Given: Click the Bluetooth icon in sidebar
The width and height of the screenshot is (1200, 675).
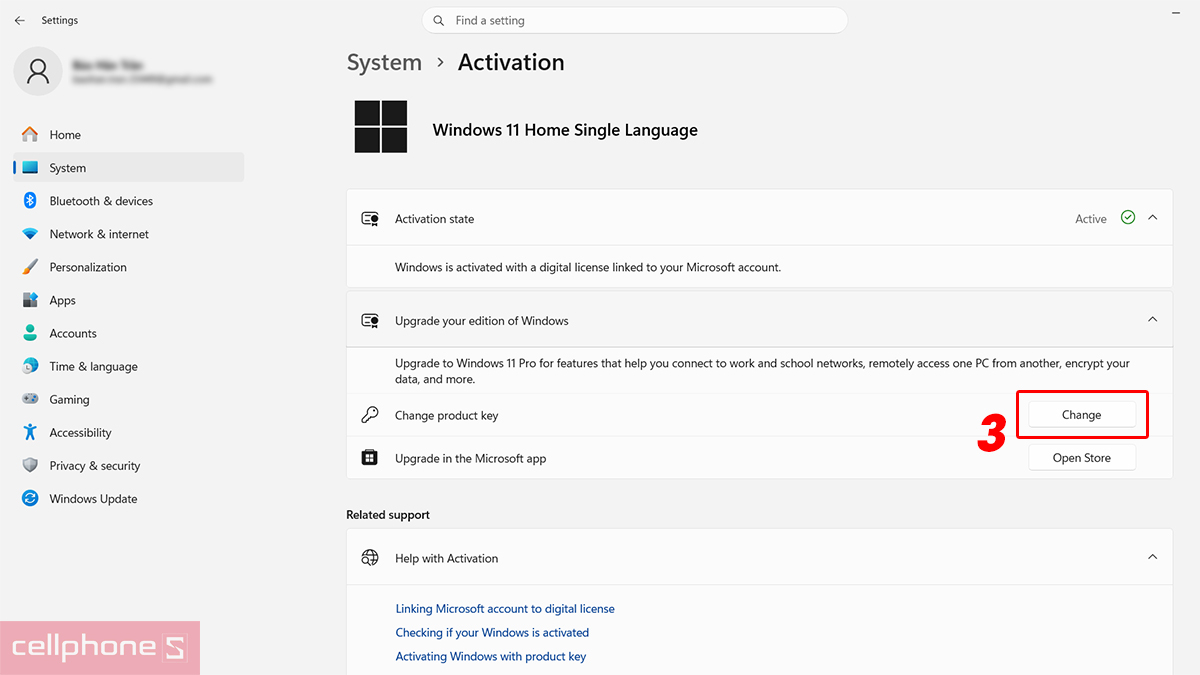Looking at the screenshot, I should 30,201.
